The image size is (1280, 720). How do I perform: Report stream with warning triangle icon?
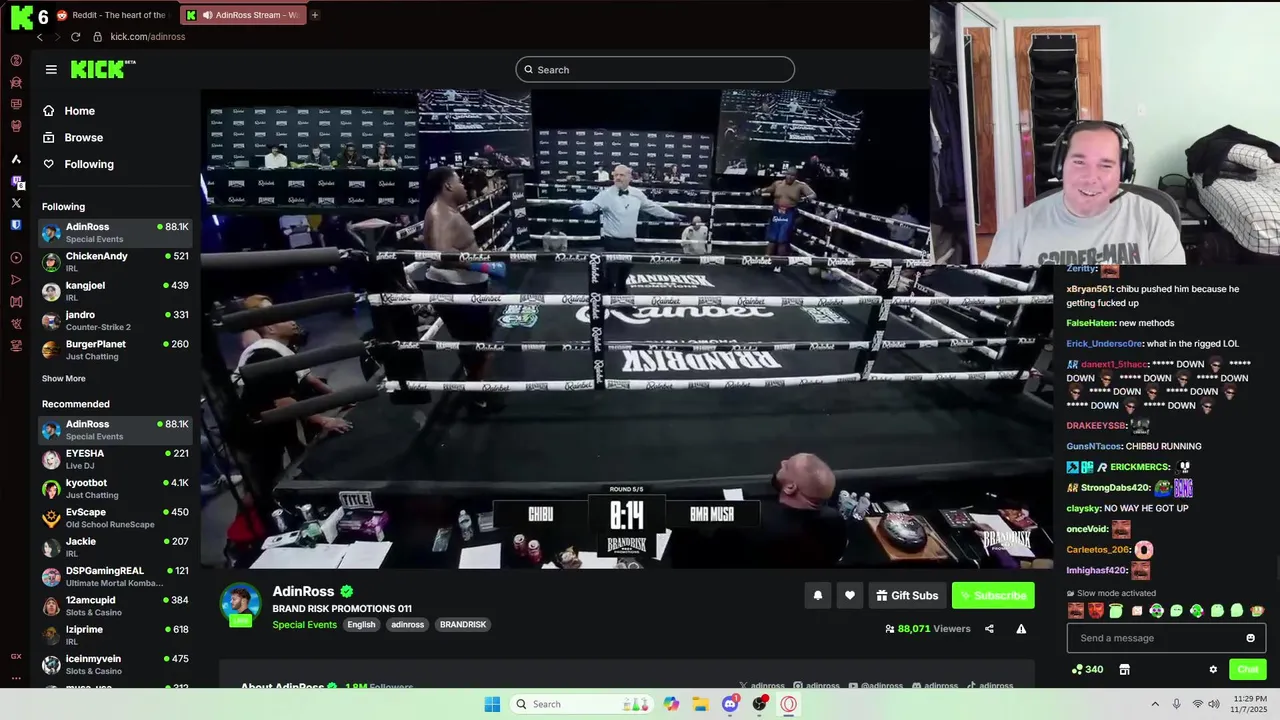pos(1021,629)
